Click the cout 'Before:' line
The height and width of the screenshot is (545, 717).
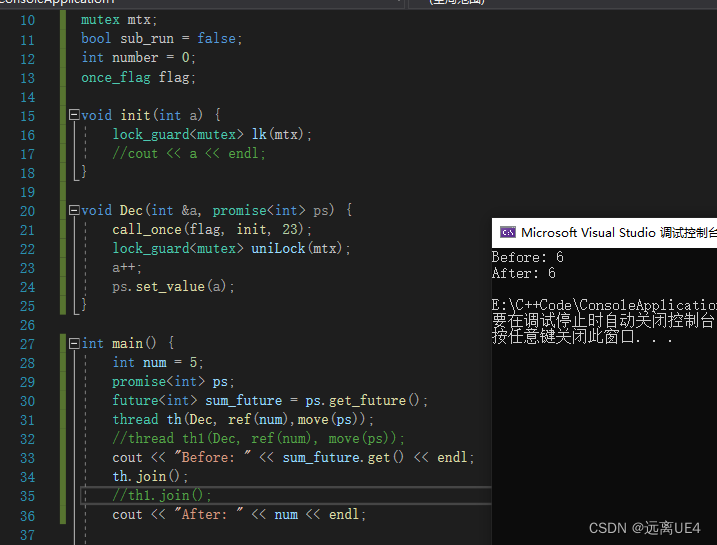pos(294,457)
